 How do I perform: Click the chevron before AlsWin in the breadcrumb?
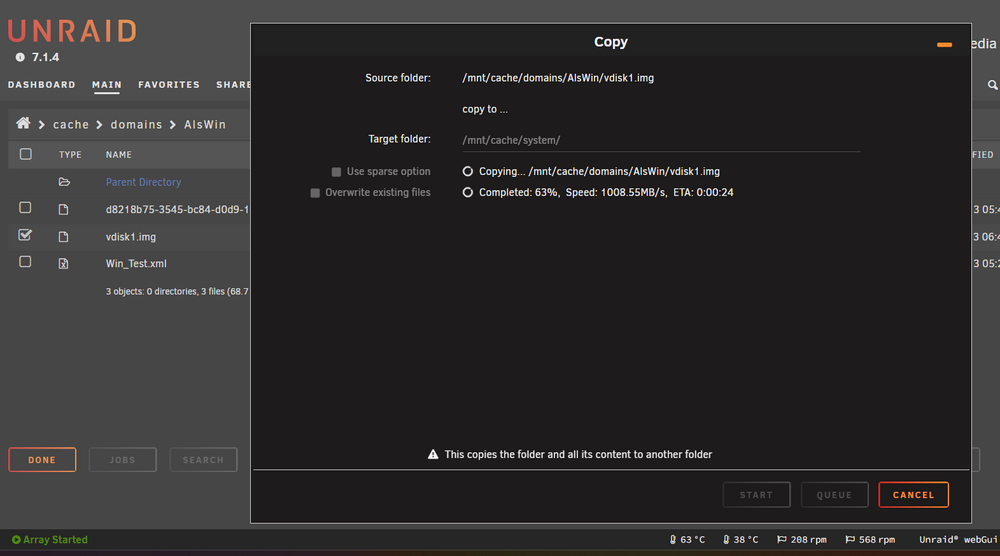173,125
